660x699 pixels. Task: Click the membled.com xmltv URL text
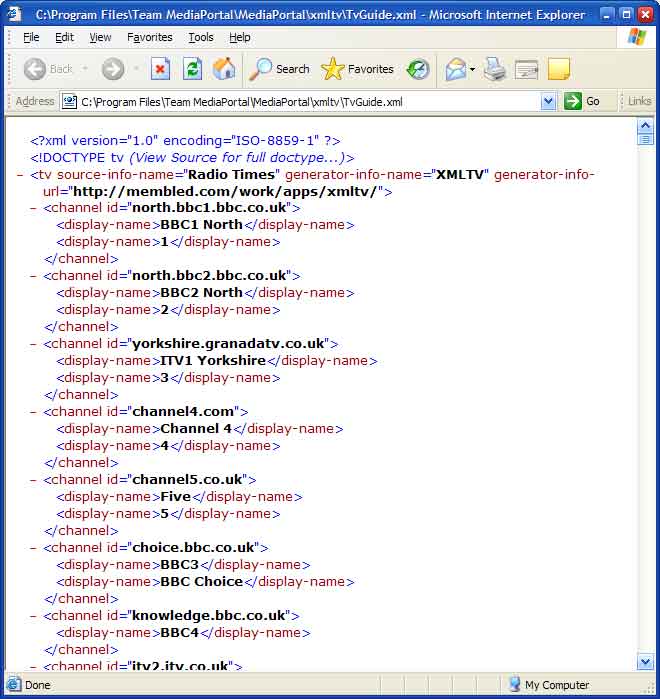coord(225,192)
